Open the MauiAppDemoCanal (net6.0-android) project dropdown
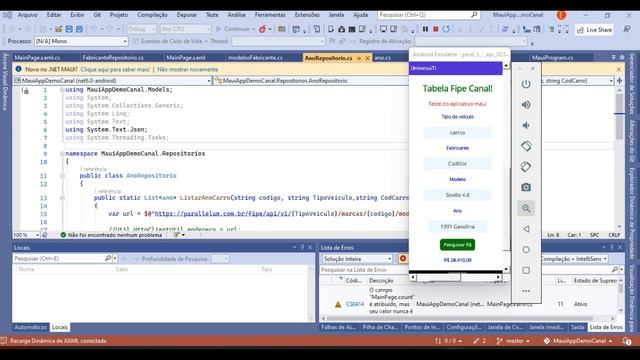This screenshot has height=360, width=640. point(112,81)
